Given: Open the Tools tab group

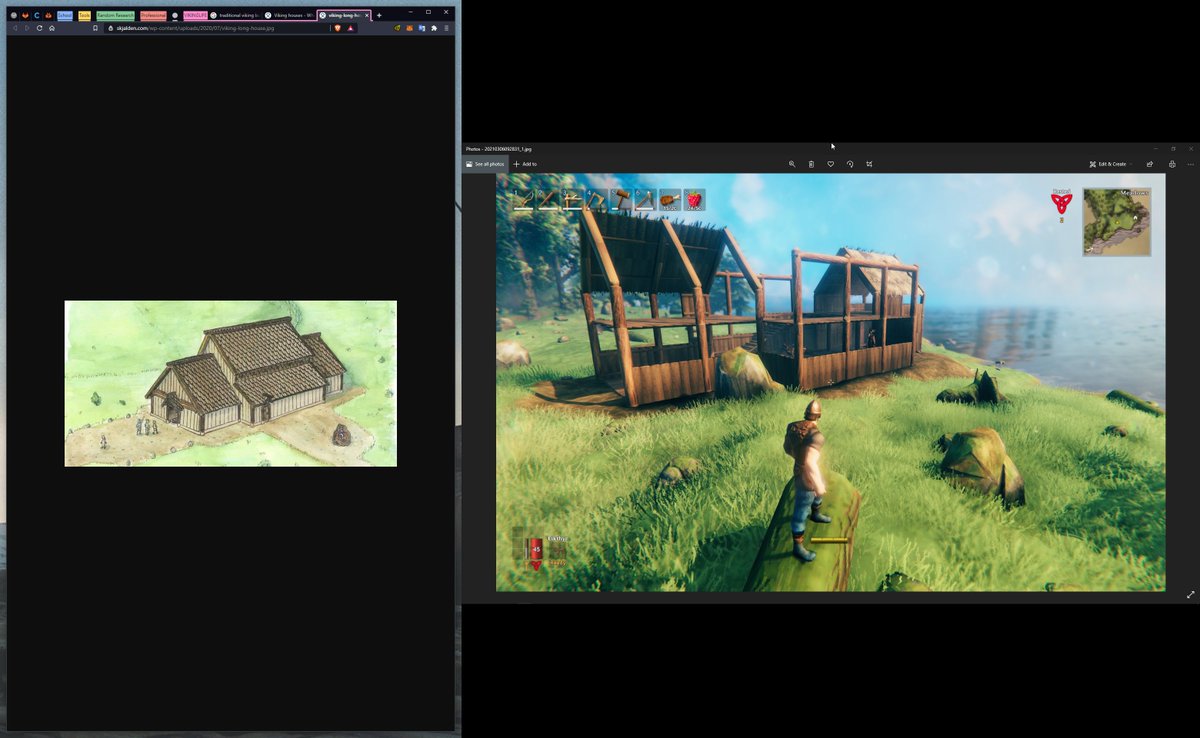Looking at the screenshot, I should (84, 15).
